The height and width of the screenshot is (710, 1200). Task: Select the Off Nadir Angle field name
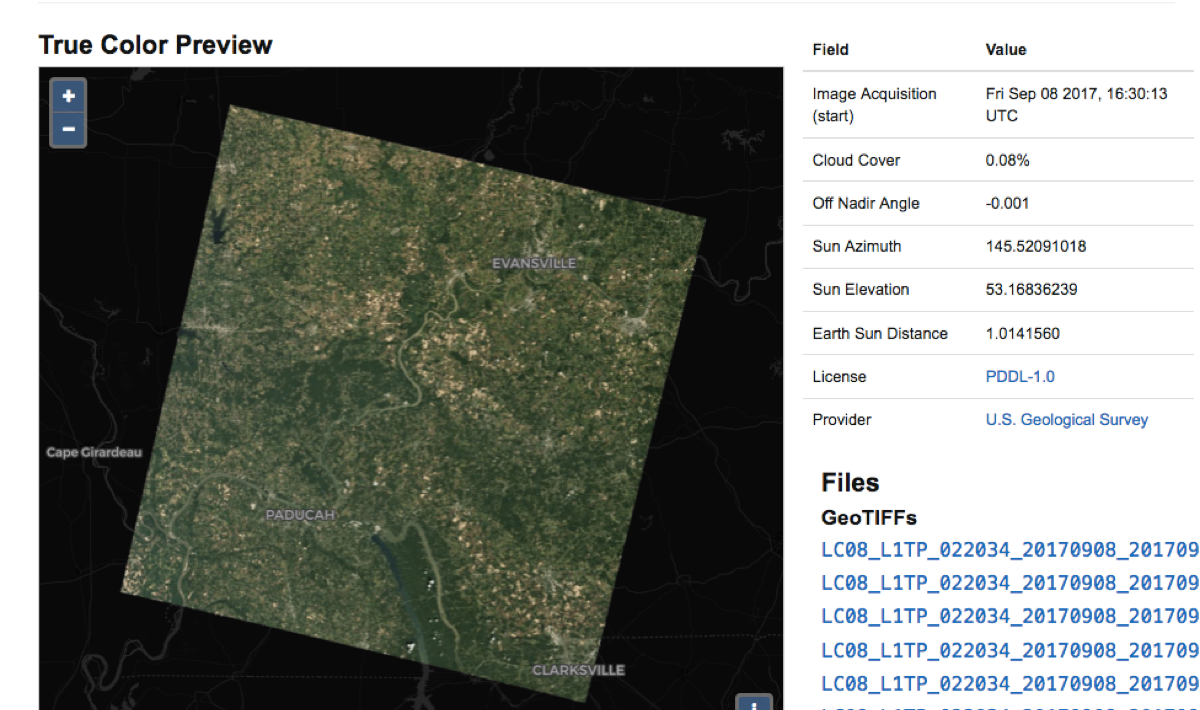[866, 204]
